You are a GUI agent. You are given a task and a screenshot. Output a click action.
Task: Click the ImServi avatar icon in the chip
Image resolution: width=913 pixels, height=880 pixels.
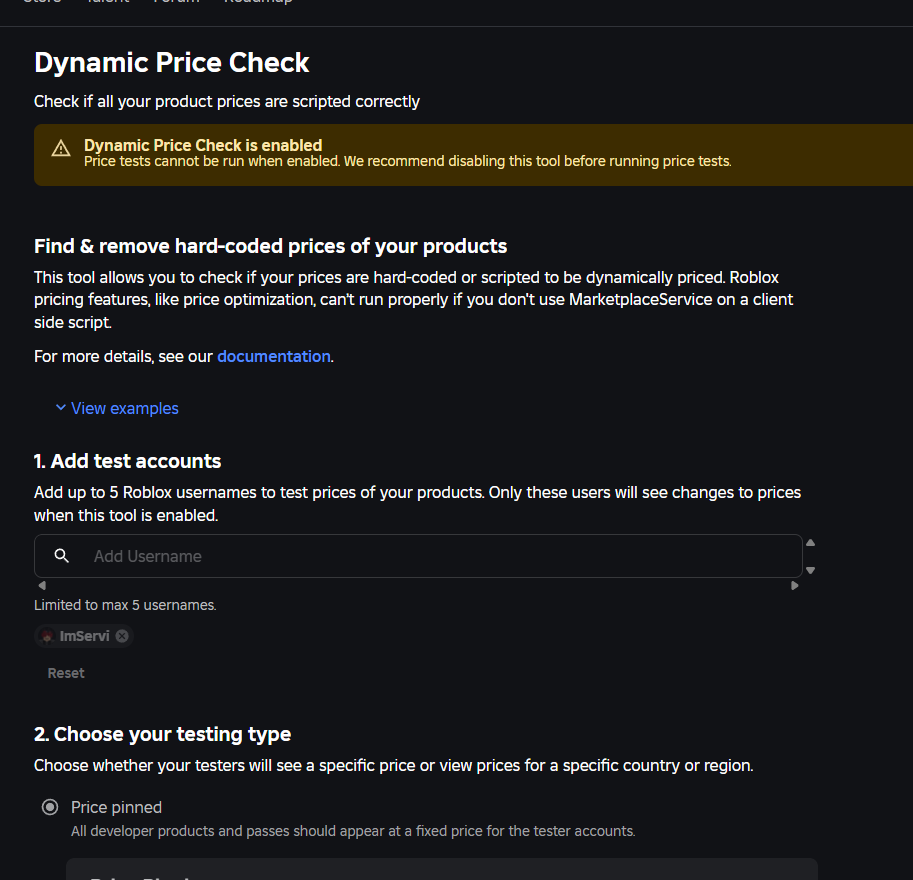click(47, 636)
